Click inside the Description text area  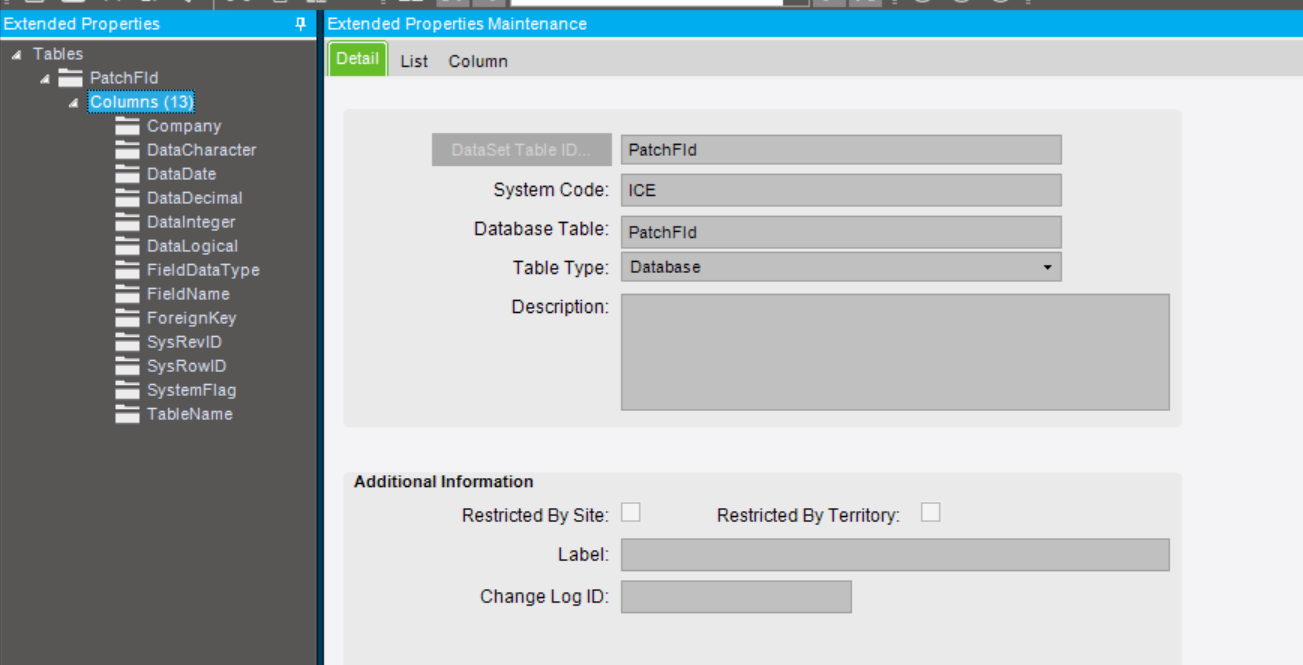coord(894,350)
